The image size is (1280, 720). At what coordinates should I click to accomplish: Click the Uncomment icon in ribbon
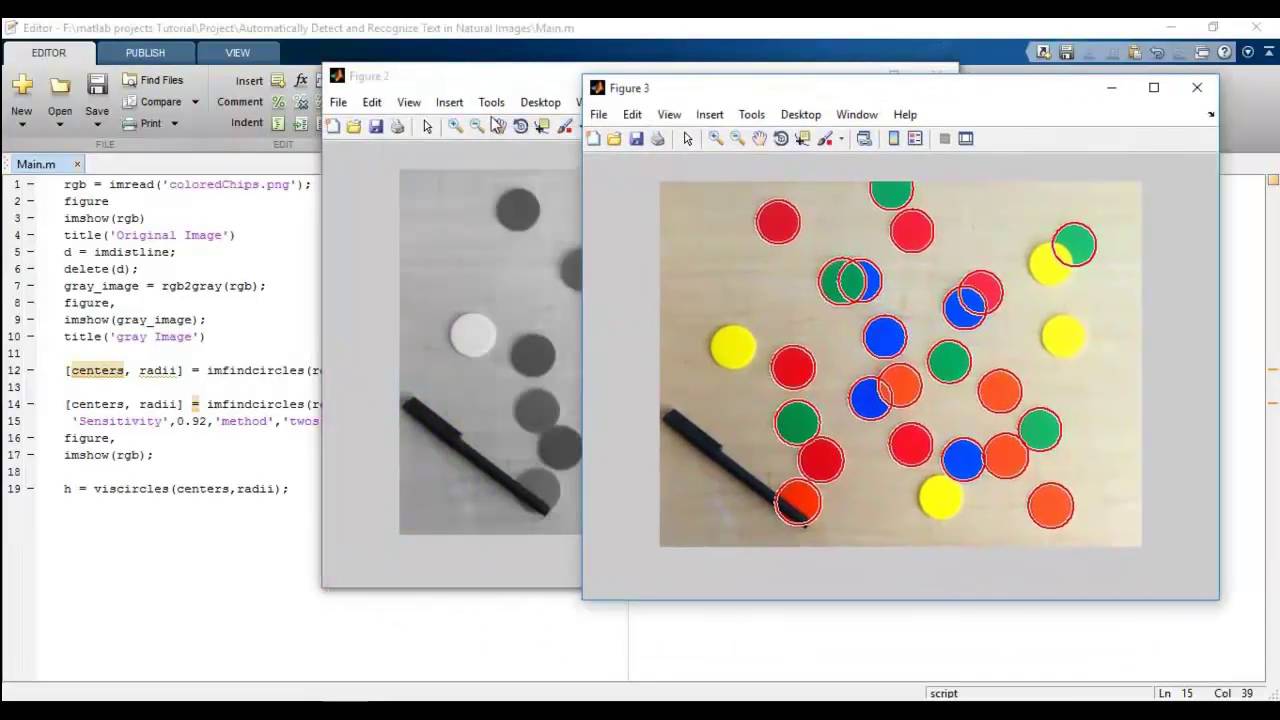pyautogui.click(x=301, y=102)
